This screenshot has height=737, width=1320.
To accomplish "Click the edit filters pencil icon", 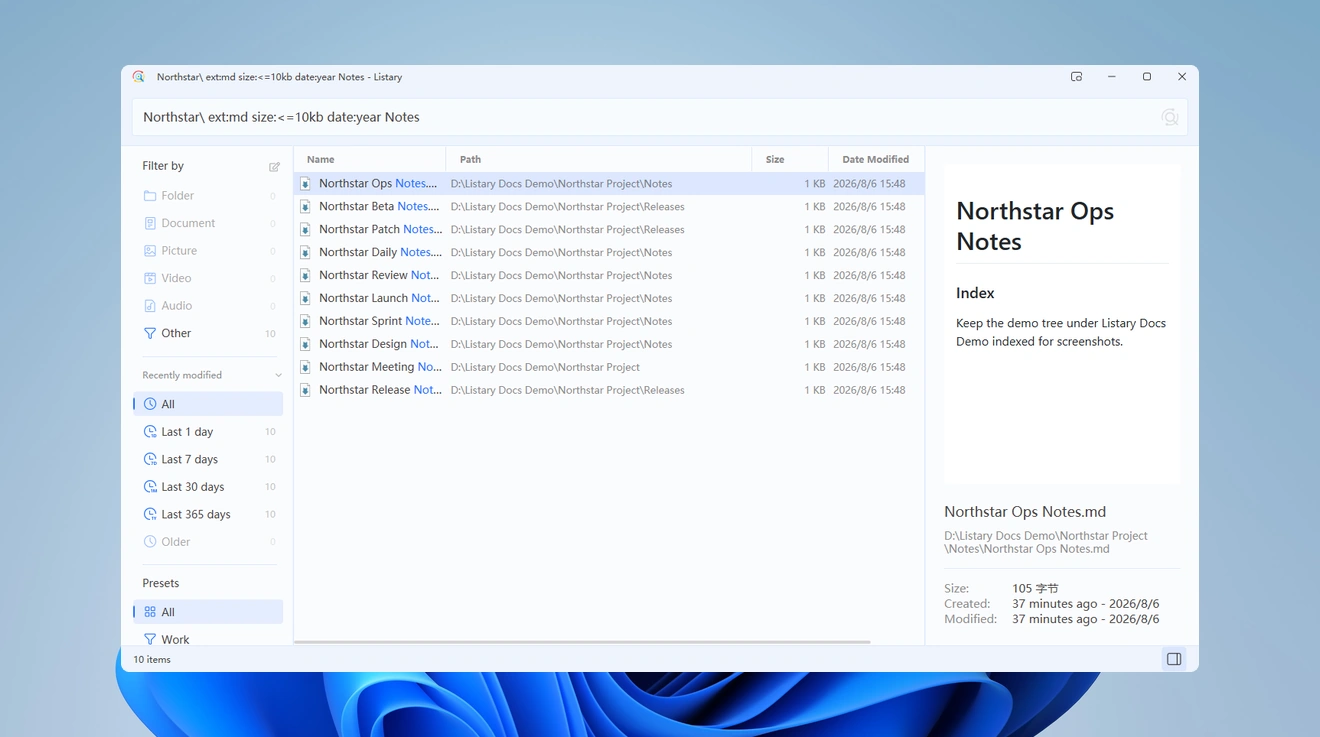I will [274, 167].
